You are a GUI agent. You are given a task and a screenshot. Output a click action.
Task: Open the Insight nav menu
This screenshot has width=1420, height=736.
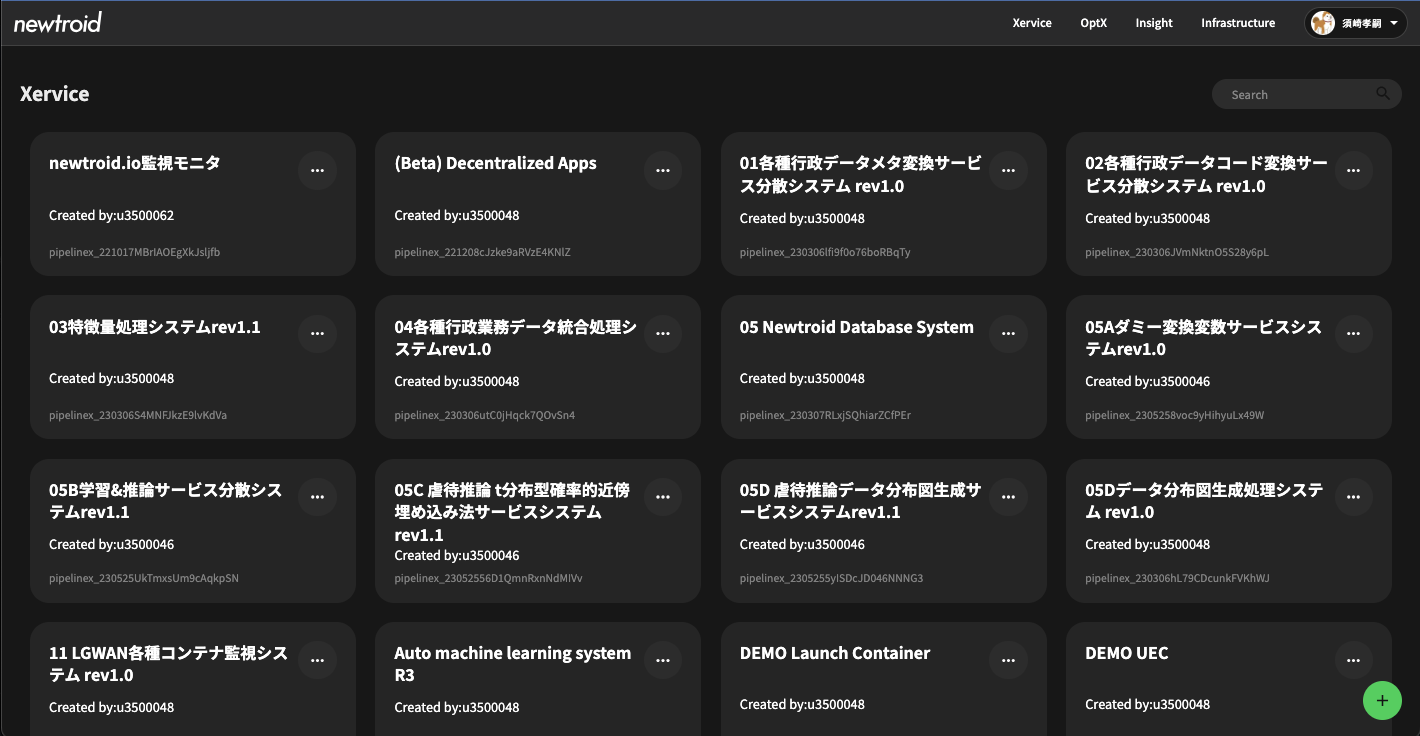coord(1154,23)
